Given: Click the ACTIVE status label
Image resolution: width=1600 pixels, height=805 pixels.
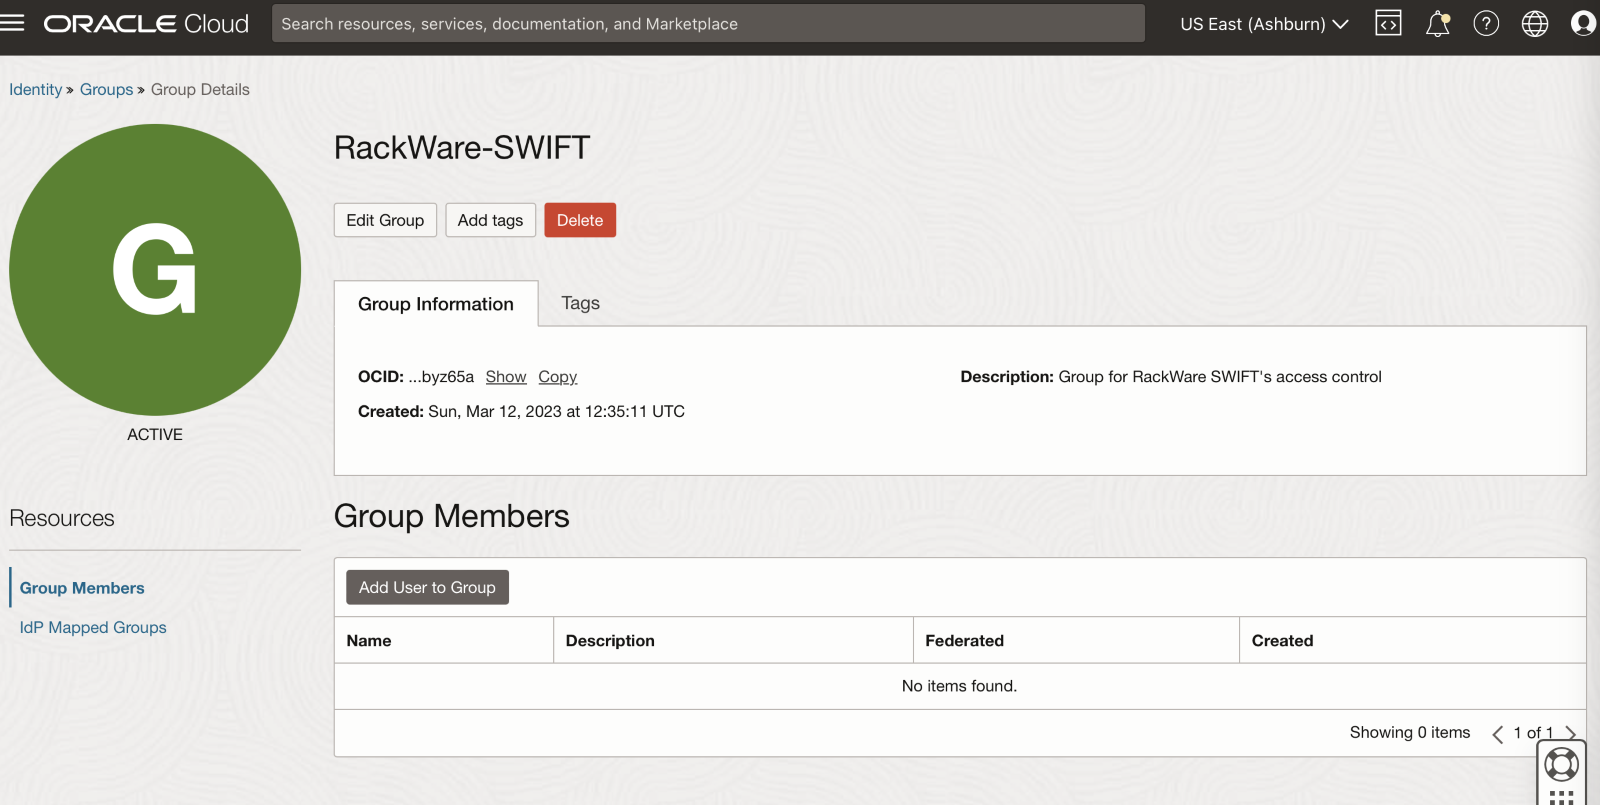Looking at the screenshot, I should click(x=155, y=435).
